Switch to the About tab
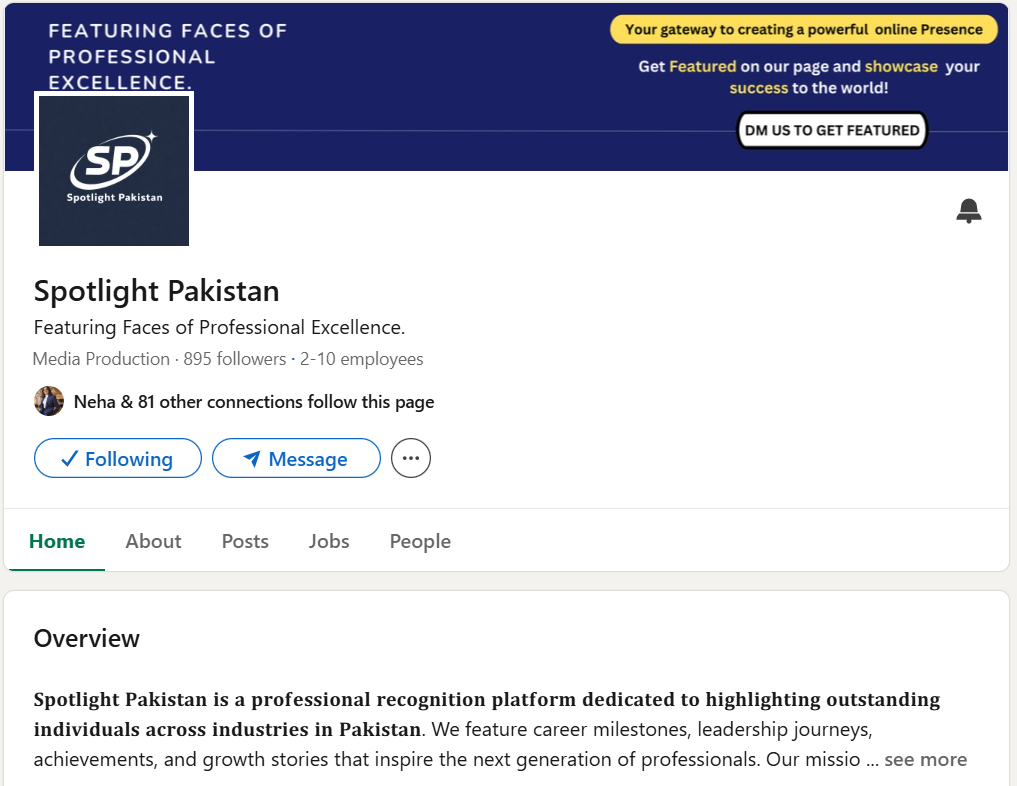The width and height of the screenshot is (1017, 786). tap(153, 541)
